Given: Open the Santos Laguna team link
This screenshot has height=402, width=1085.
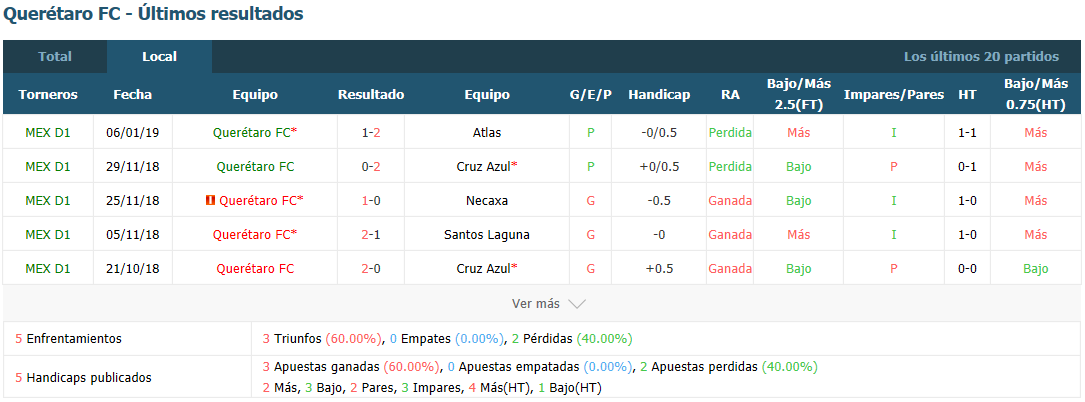Looking at the screenshot, I should (x=487, y=235).
